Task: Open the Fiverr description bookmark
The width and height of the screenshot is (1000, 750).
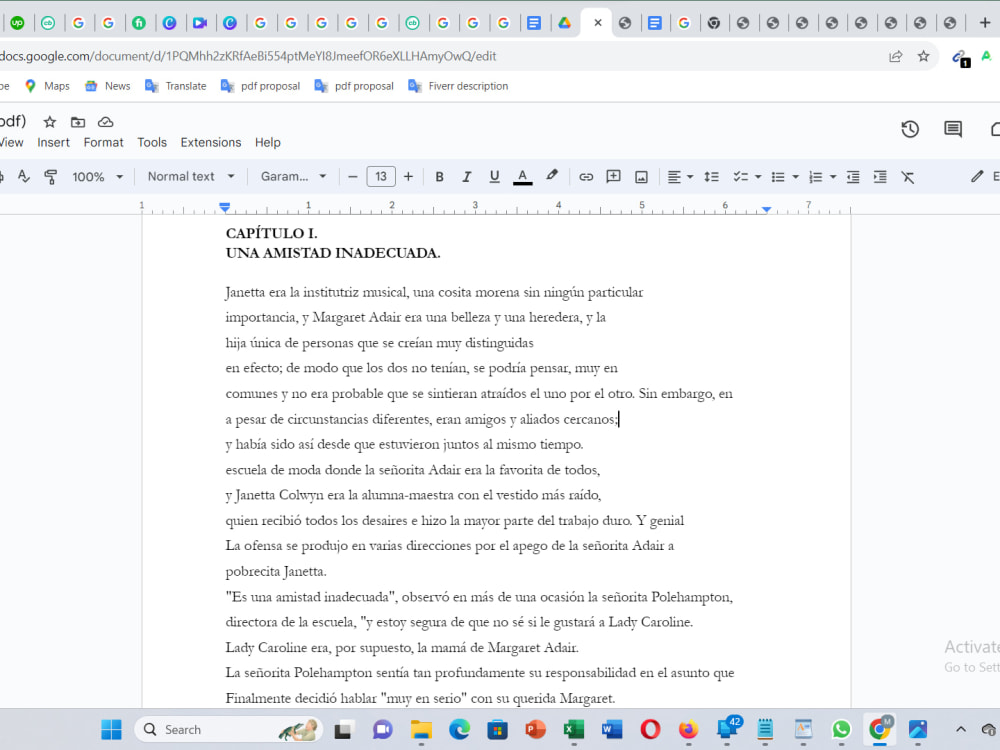Action: tap(458, 86)
